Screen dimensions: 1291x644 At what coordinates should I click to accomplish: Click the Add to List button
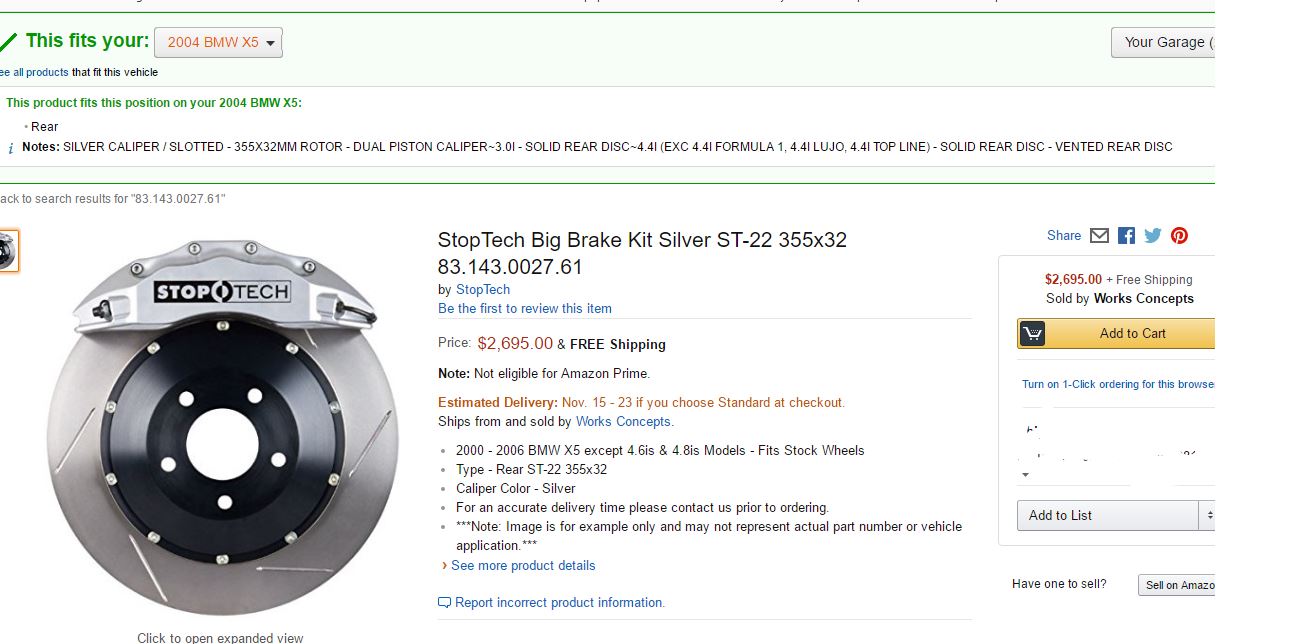(1107, 516)
